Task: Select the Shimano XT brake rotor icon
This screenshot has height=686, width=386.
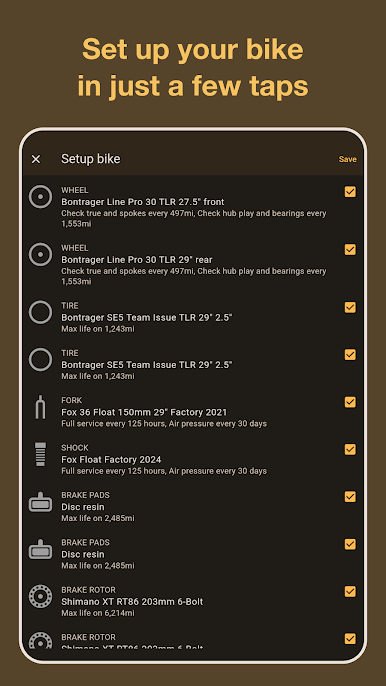Action: pos(40,596)
